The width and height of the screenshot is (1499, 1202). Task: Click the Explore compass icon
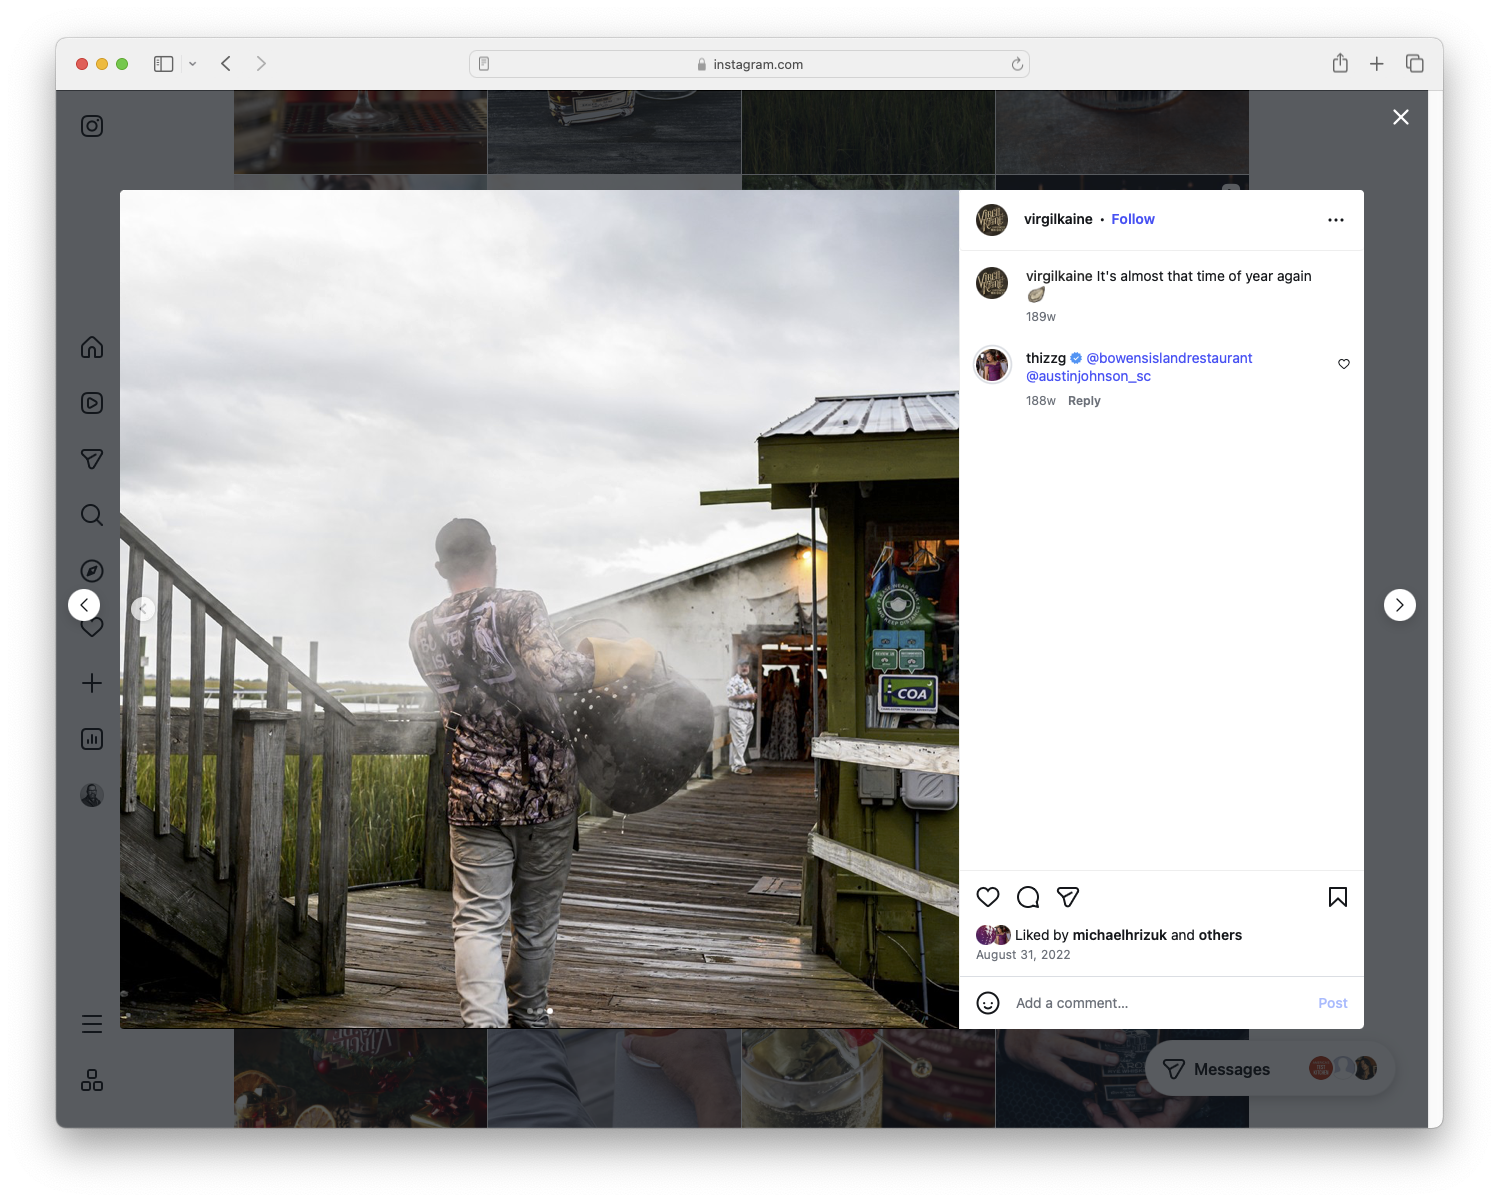click(x=91, y=570)
